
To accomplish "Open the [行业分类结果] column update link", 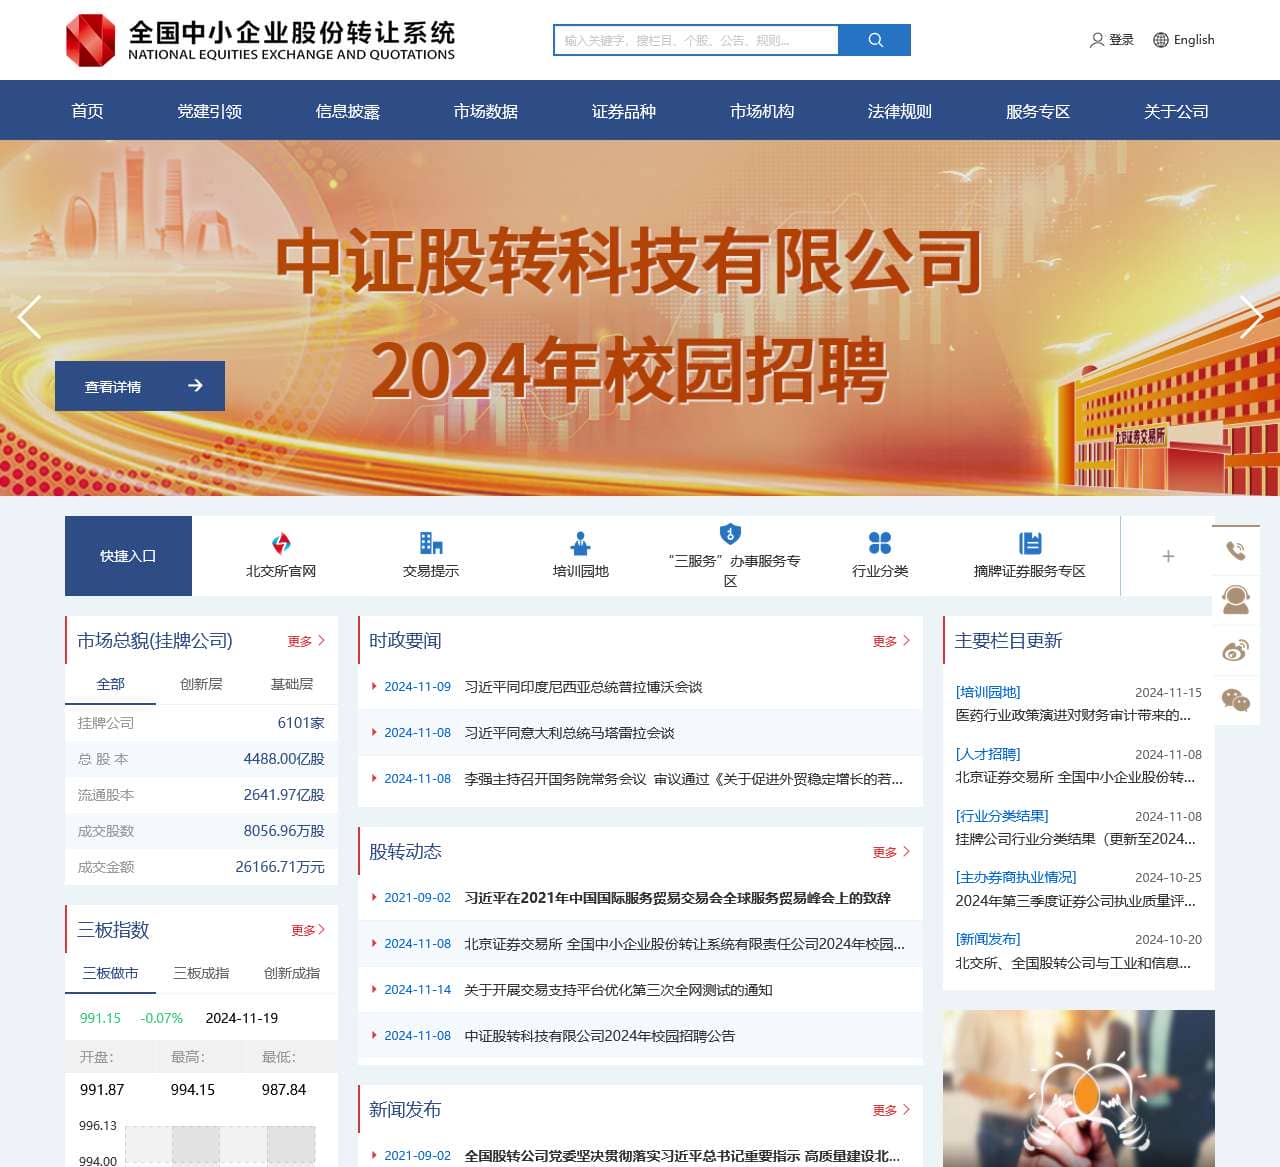I will coord(1002,816).
